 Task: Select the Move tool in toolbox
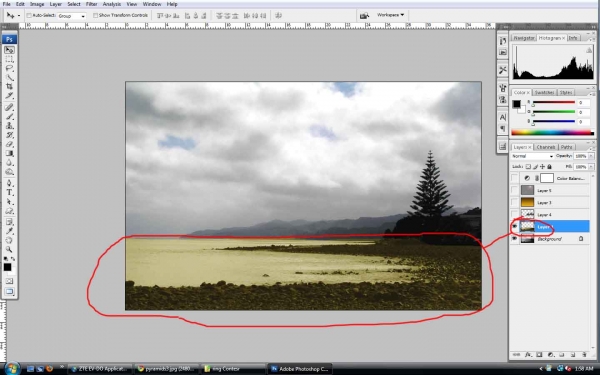[9, 50]
